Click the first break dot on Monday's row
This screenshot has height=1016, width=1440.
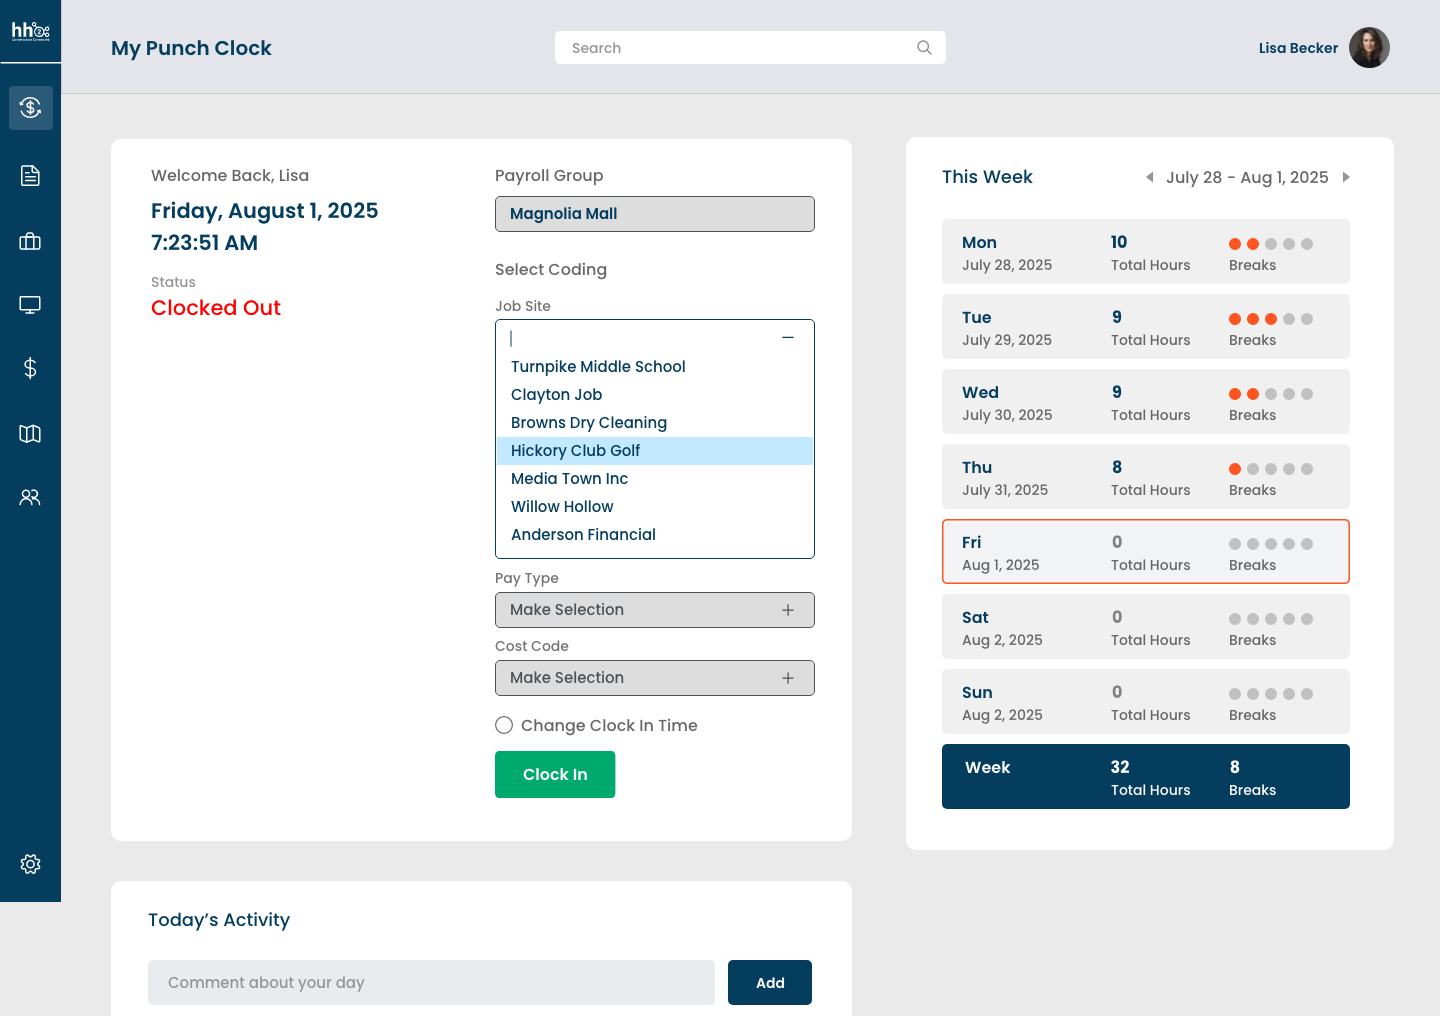click(1234, 243)
